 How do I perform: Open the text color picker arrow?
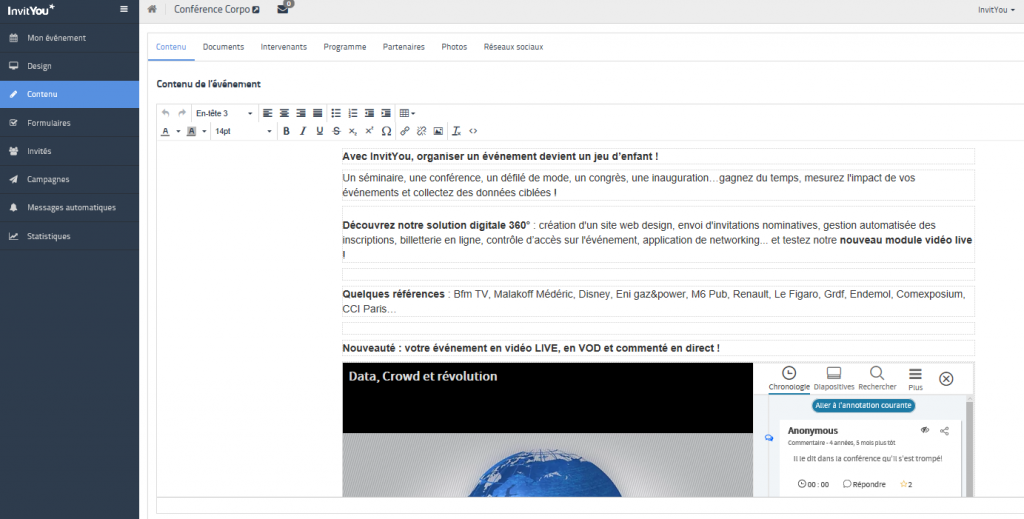pos(178,131)
